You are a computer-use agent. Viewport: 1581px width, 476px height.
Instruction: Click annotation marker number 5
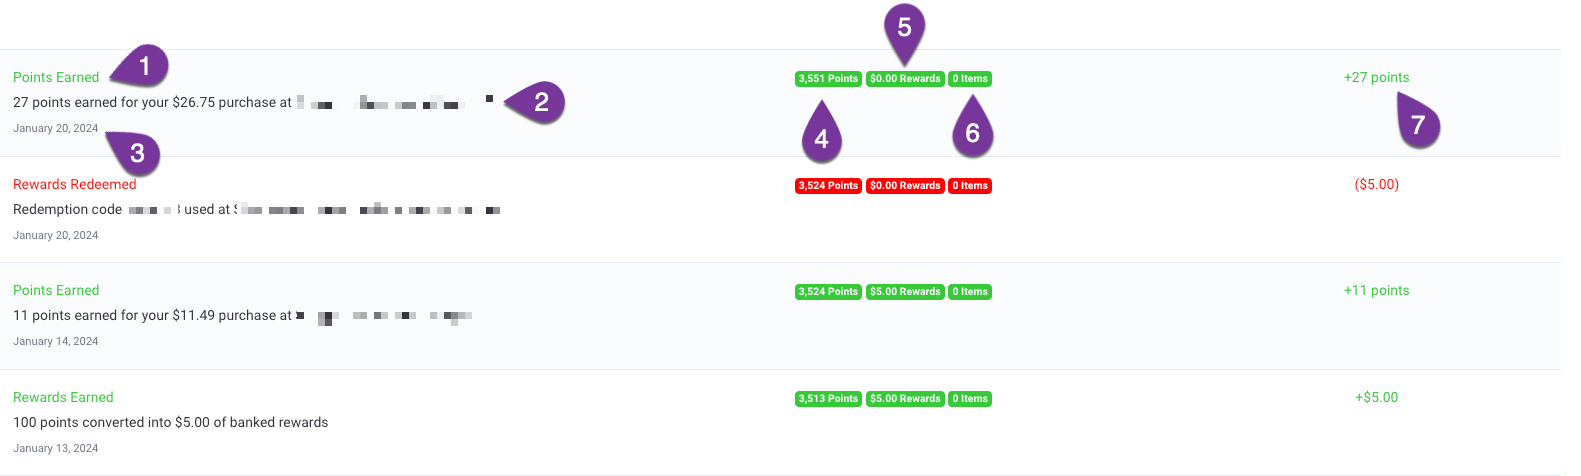905,28
